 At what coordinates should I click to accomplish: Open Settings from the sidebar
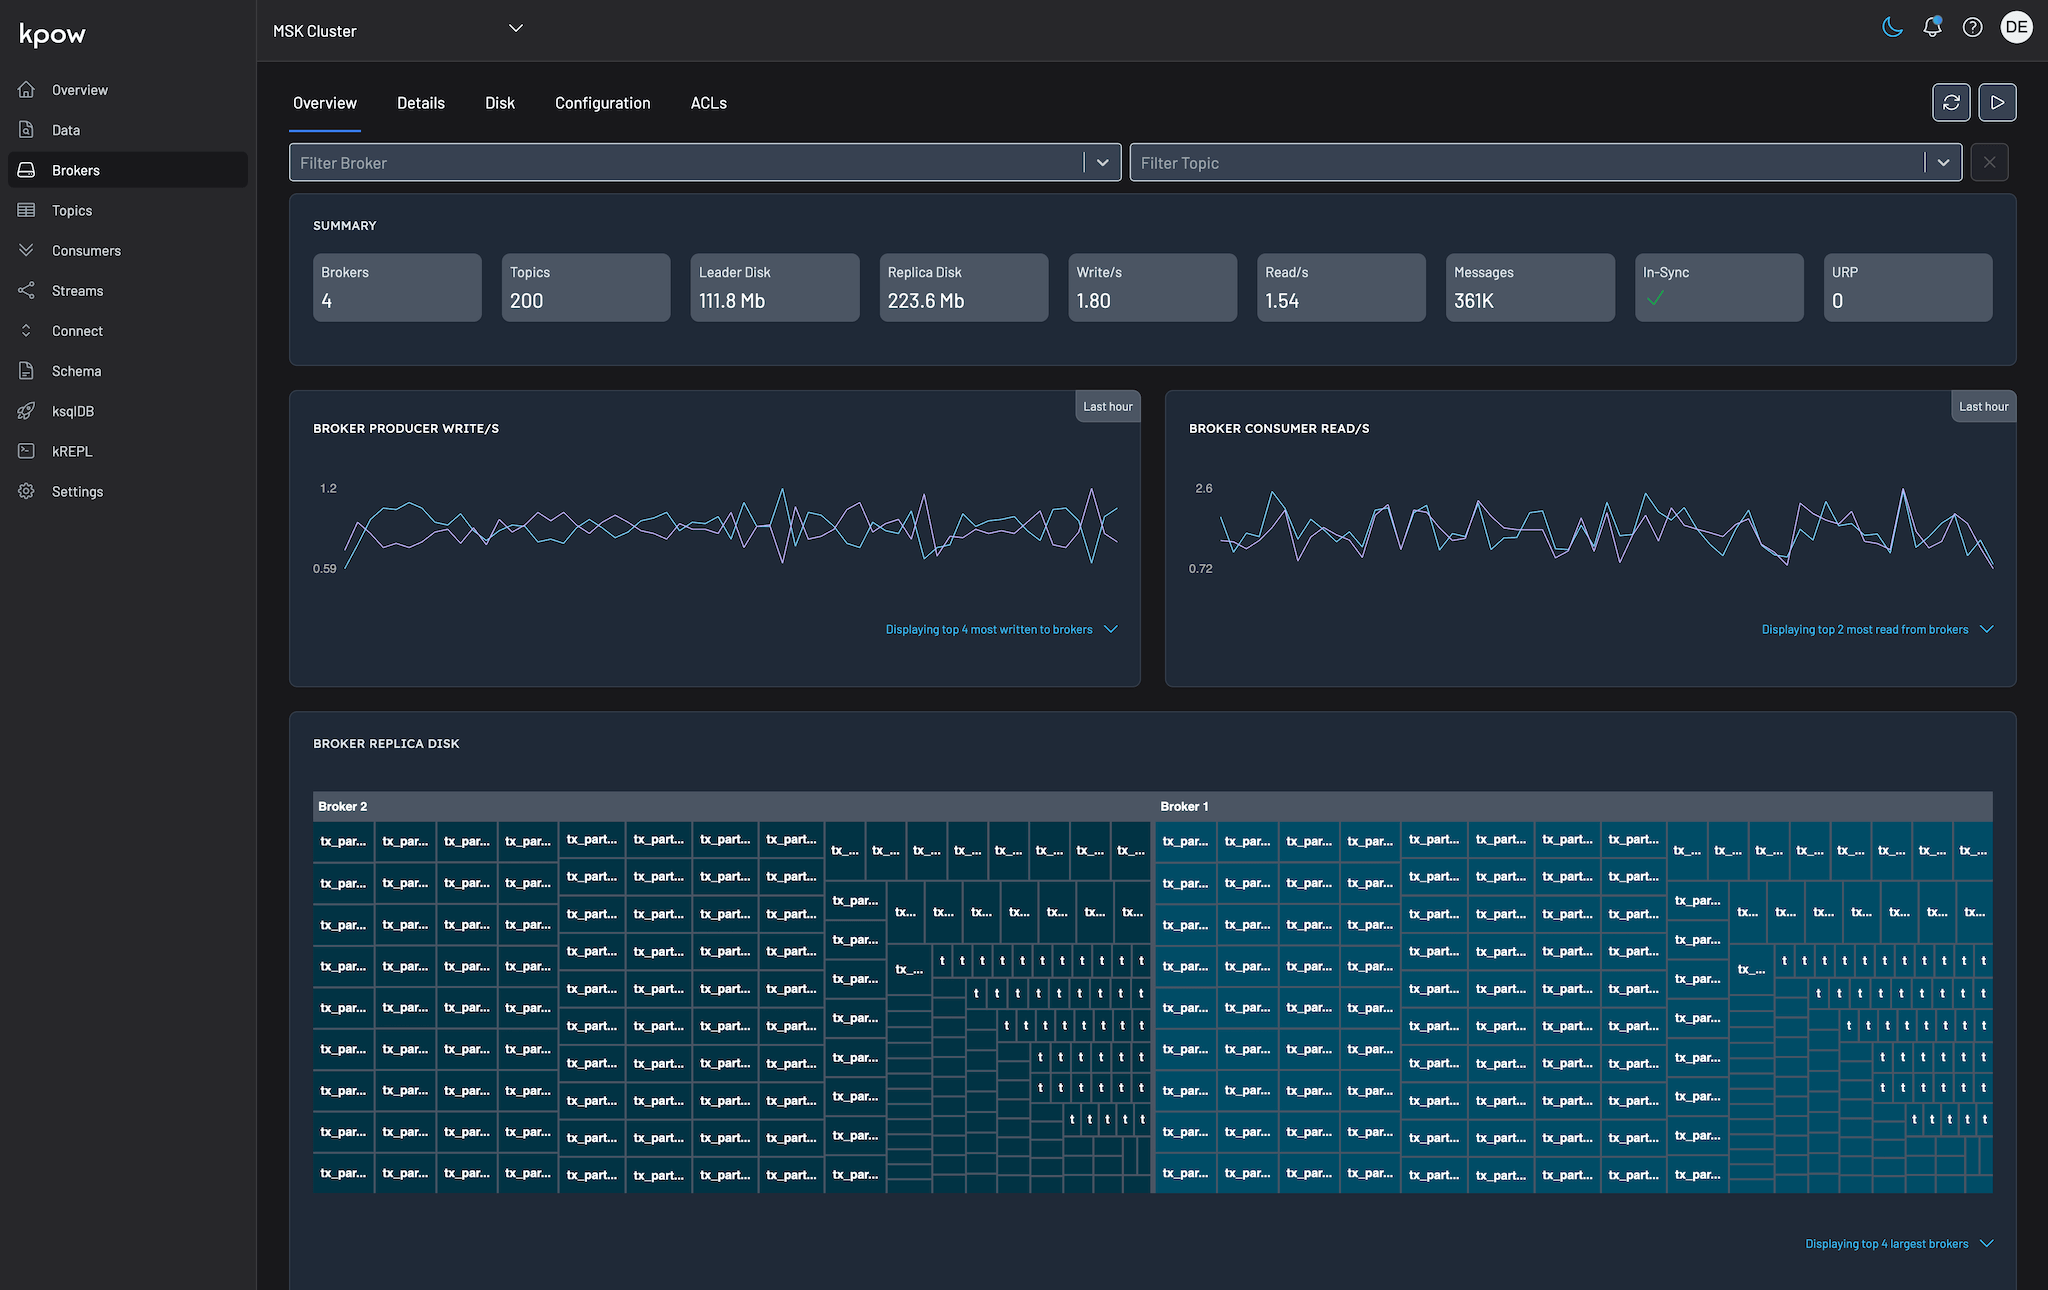pyautogui.click(x=77, y=491)
